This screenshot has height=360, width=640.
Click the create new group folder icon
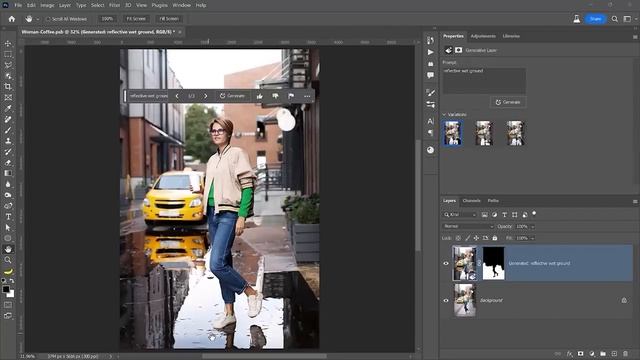pos(603,354)
